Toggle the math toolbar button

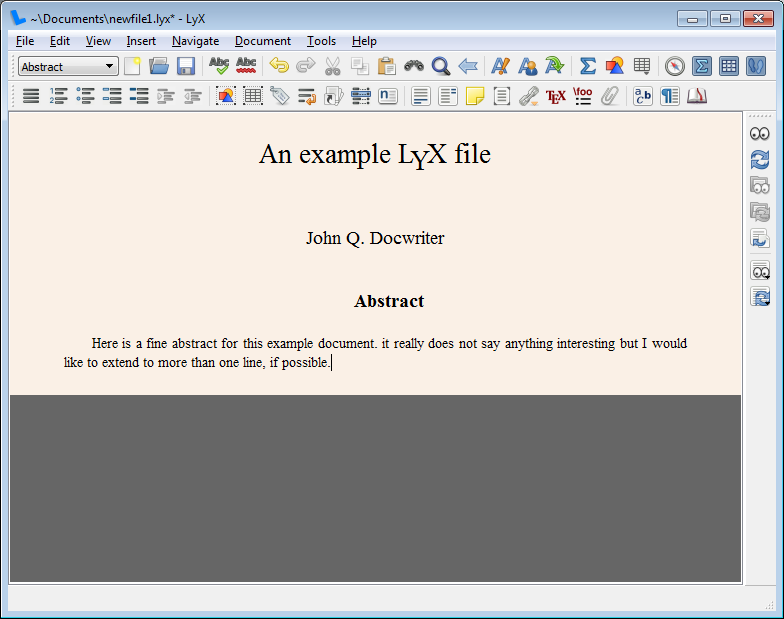click(702, 66)
